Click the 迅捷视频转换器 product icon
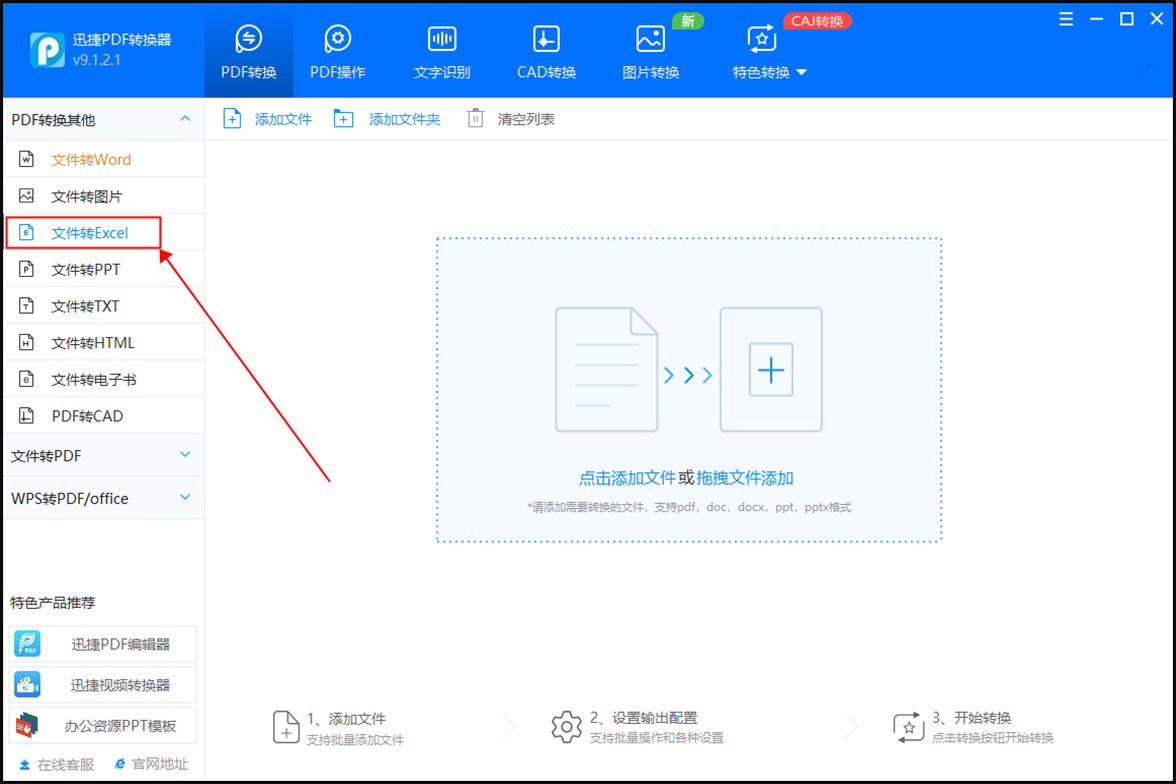Screen dimensions: 1176x784 (x=28, y=684)
